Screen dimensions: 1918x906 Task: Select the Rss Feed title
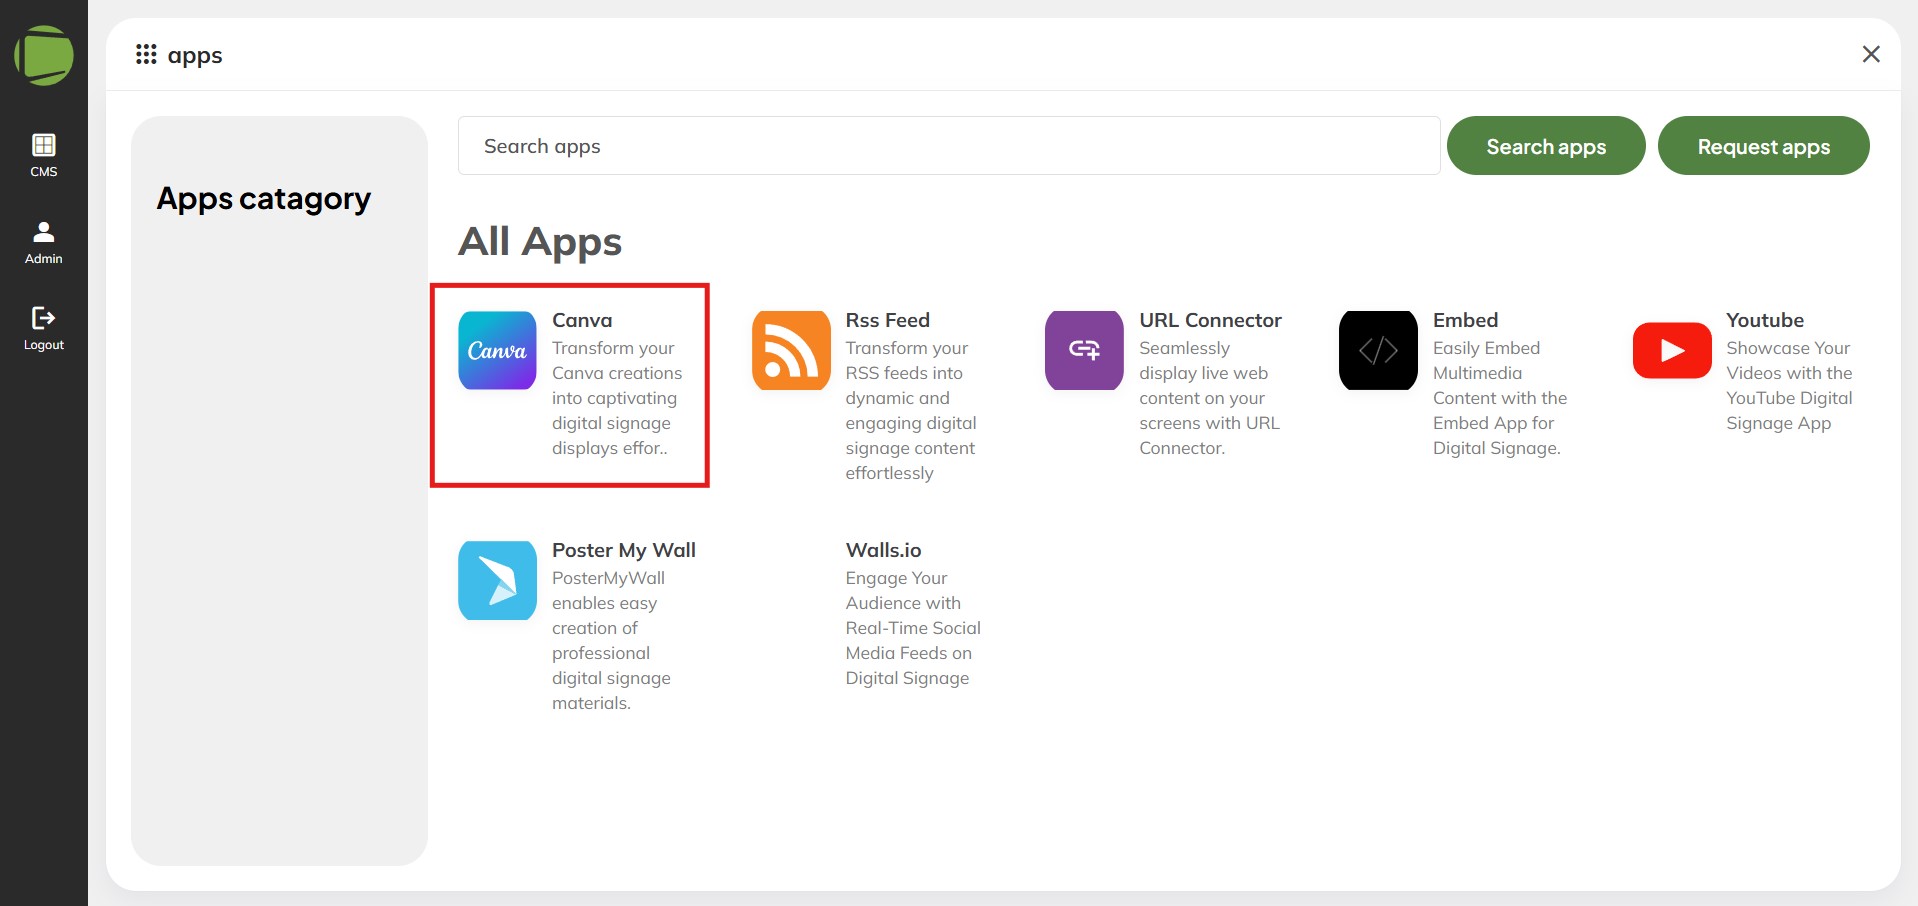point(887,320)
